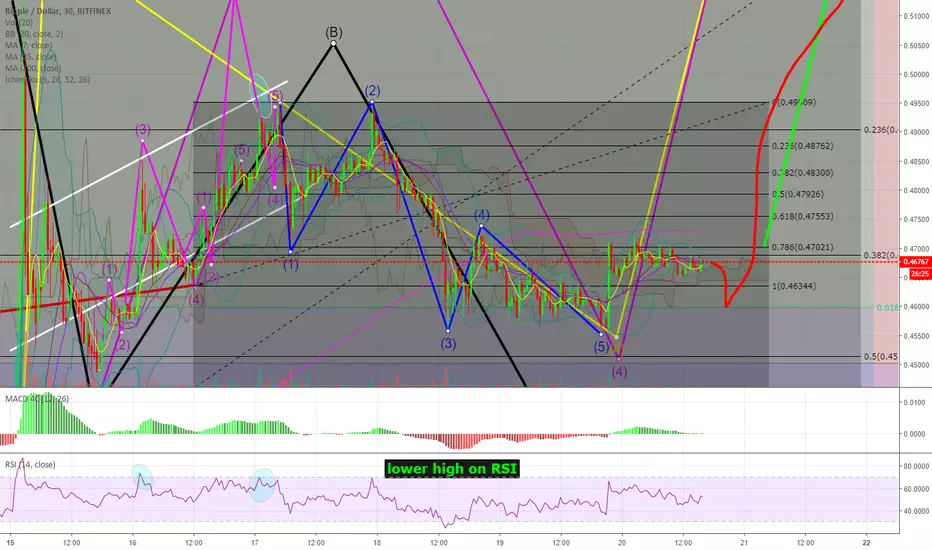The height and width of the screenshot is (550, 932).
Task: Click the 0.51000 price axis label
Action: tap(916, 16)
